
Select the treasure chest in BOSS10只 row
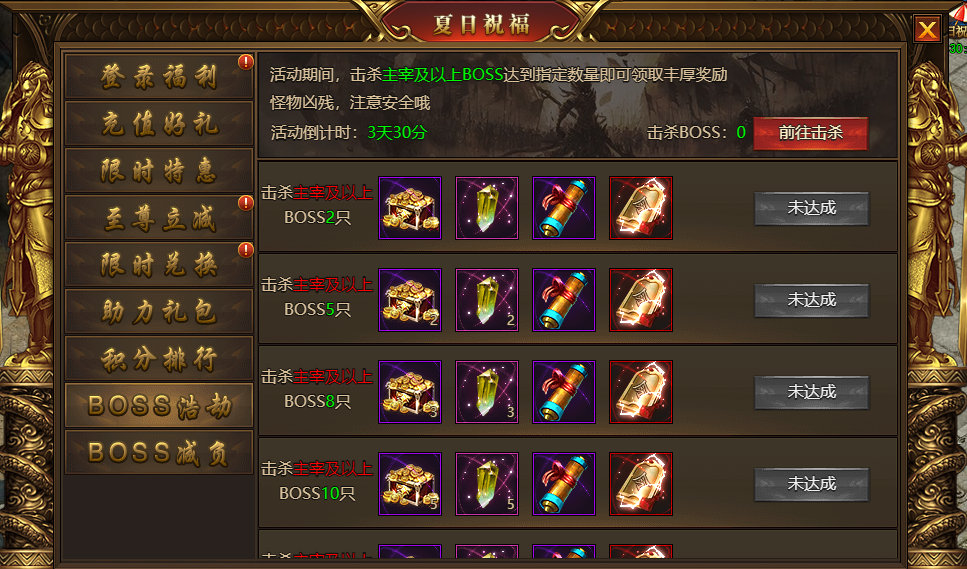tap(409, 484)
